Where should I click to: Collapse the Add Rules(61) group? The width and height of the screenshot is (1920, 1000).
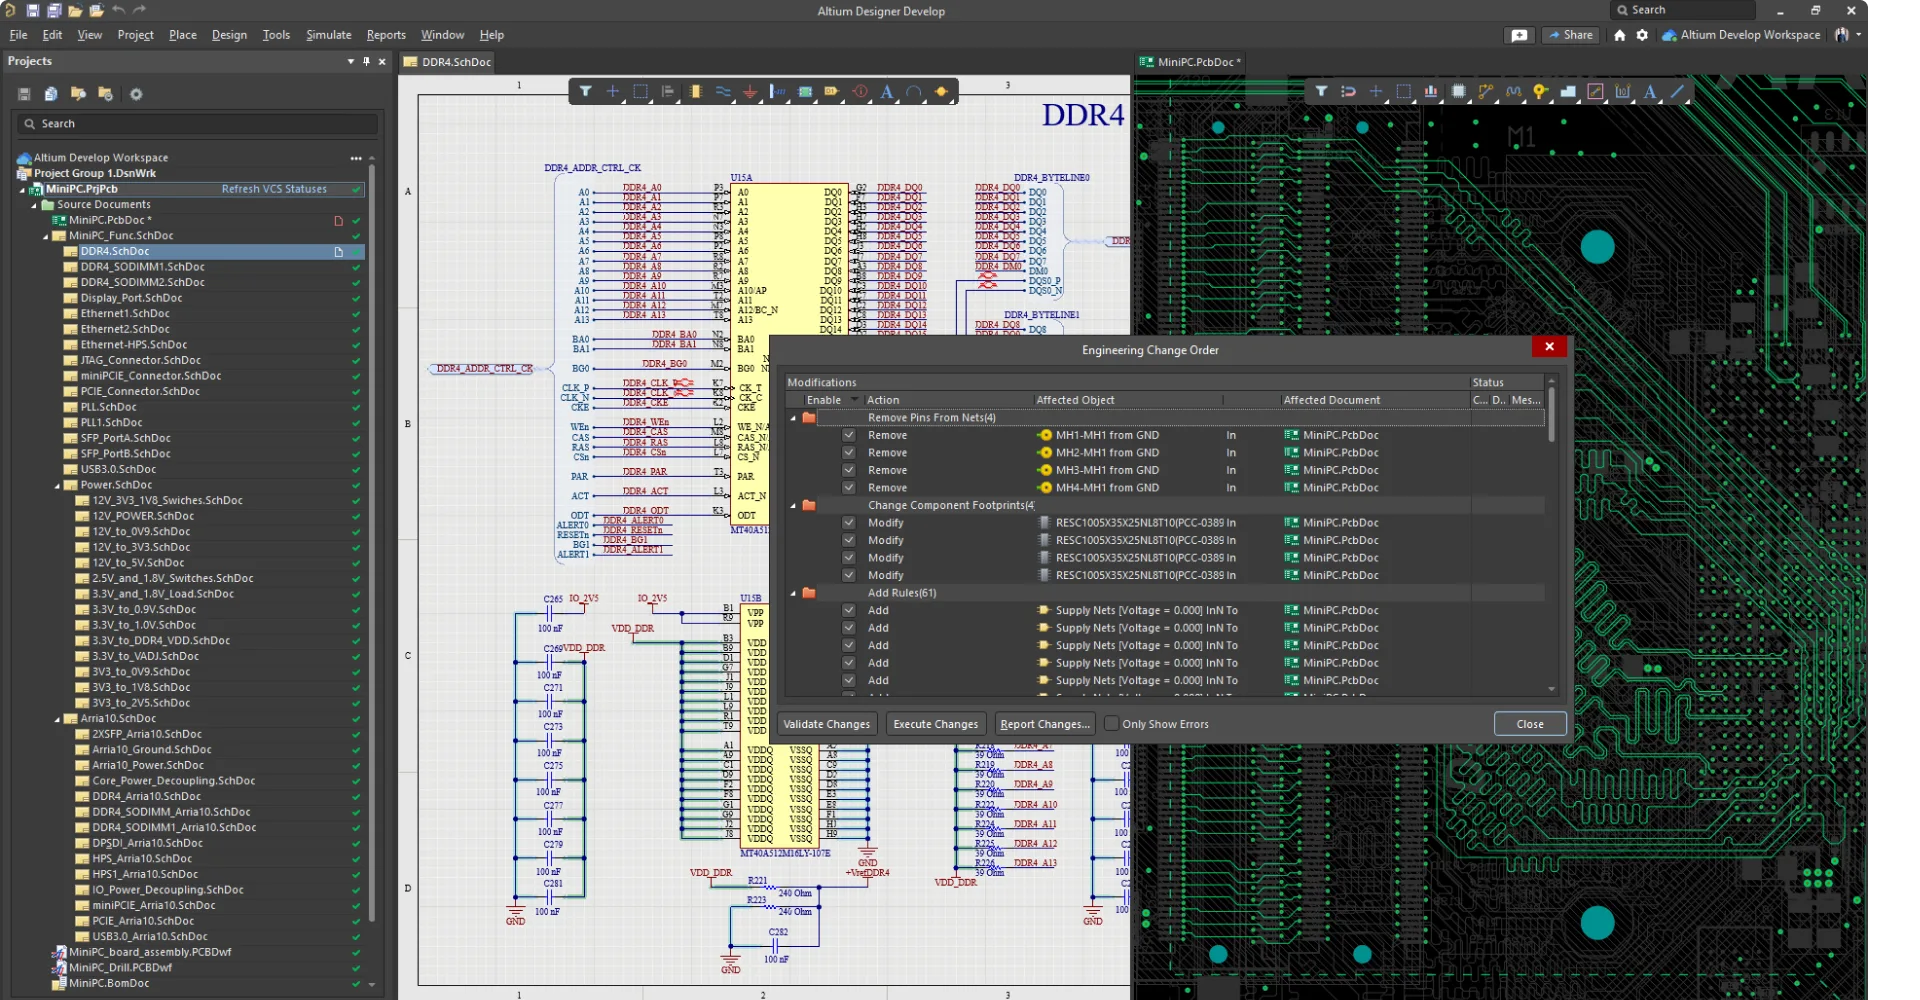pyautogui.click(x=794, y=593)
